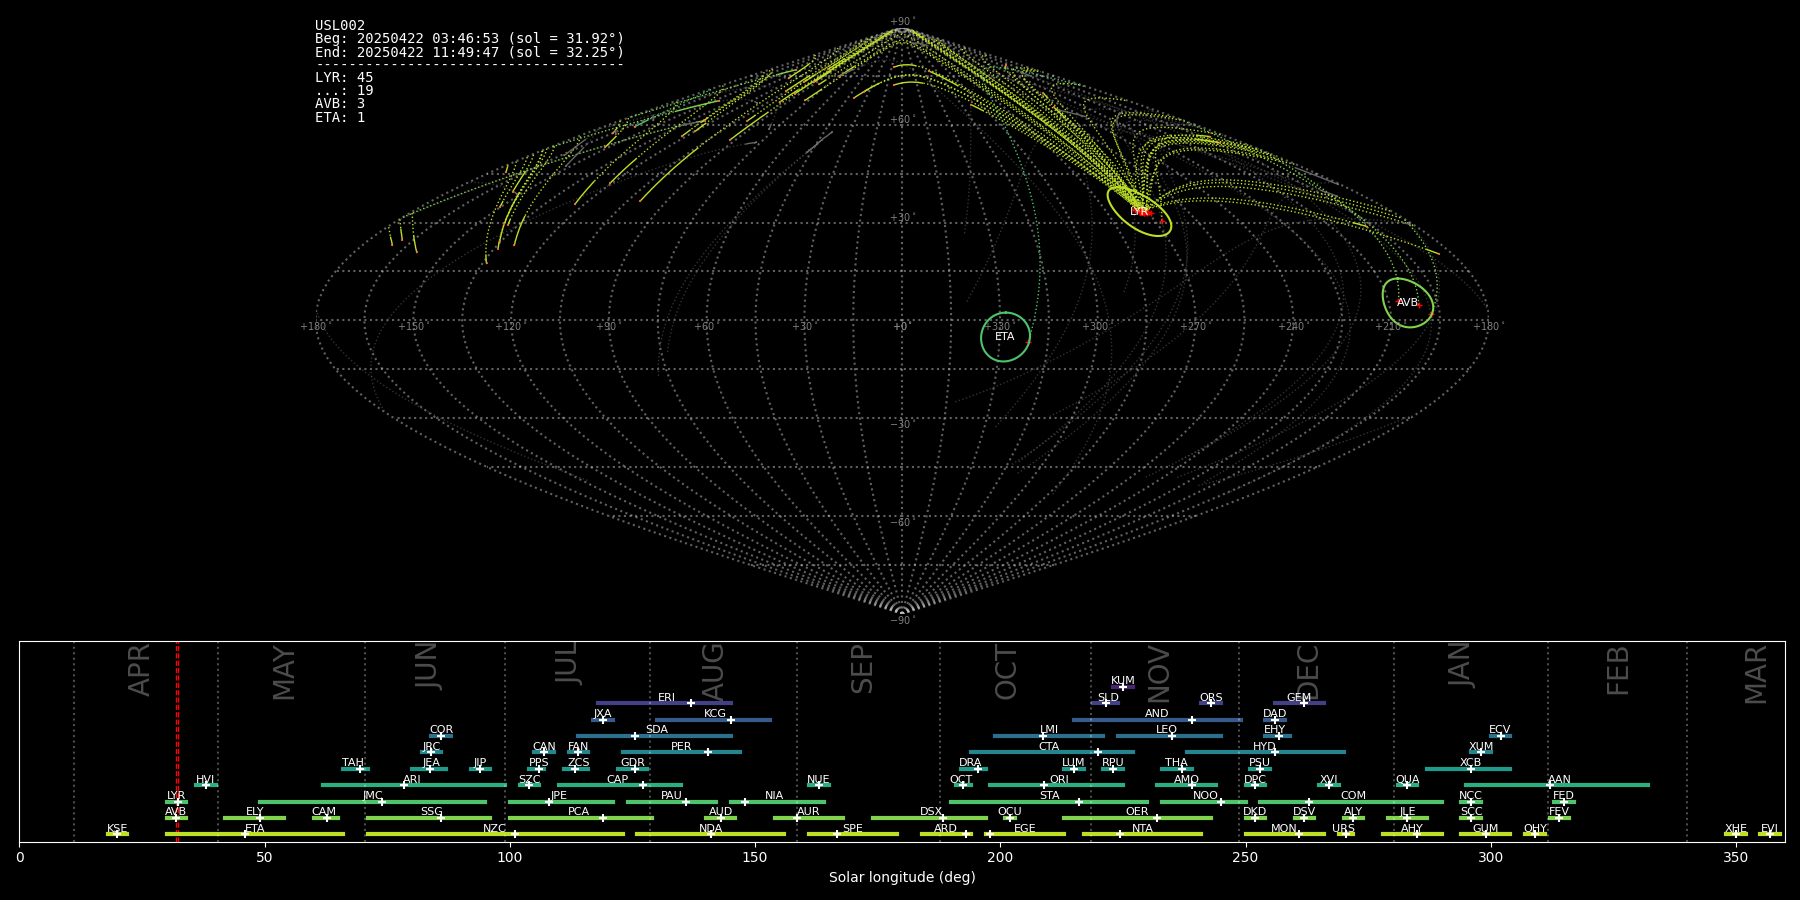
Task: Click the AUG month label in timeline
Action: click(x=713, y=672)
